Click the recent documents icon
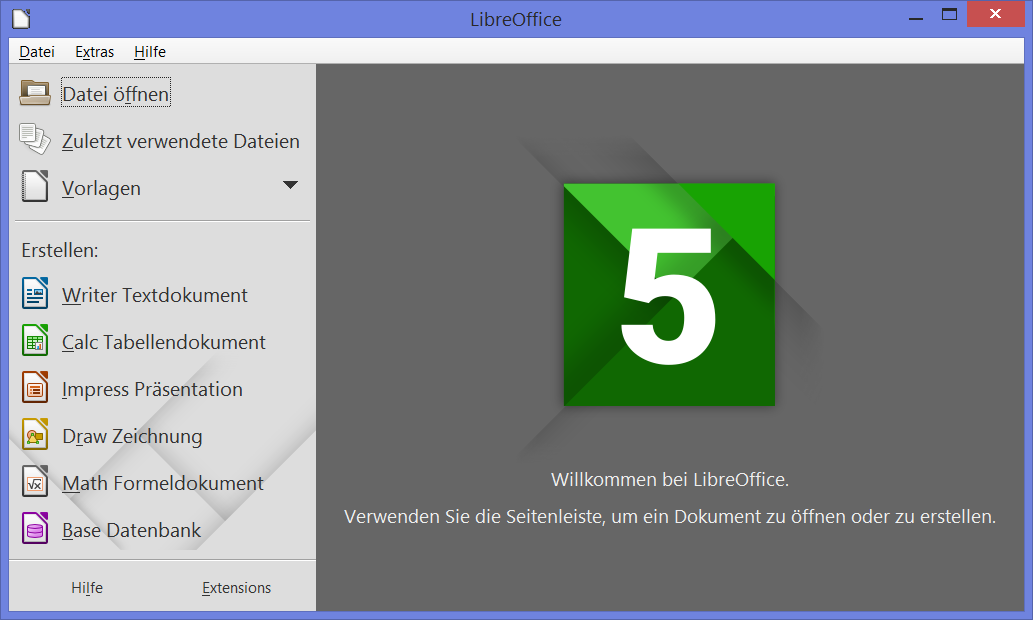The height and width of the screenshot is (620, 1033). pos(35,140)
